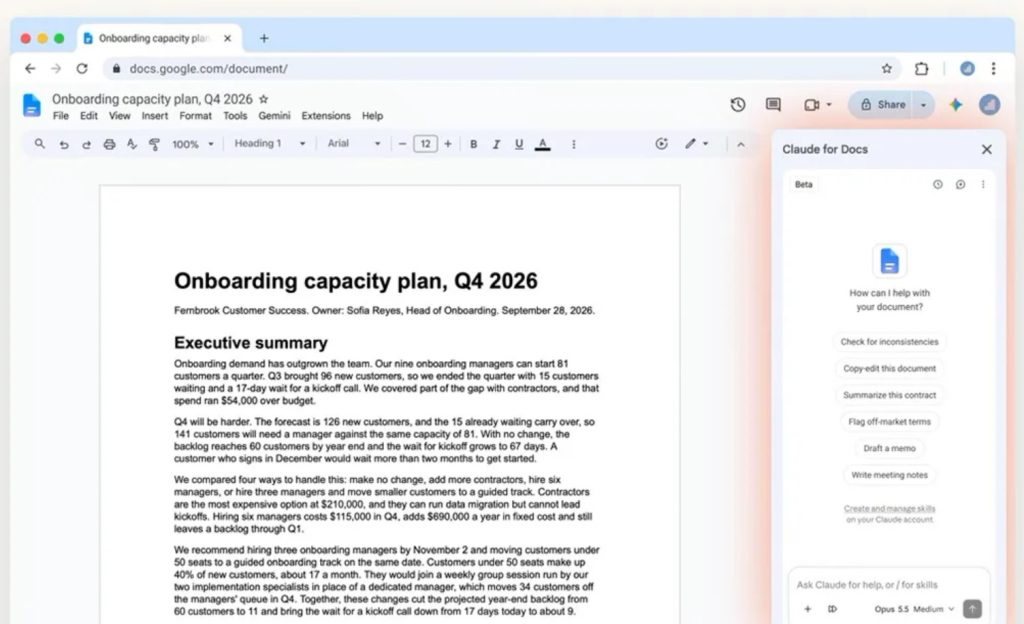
Task: Increase font size with plus
Action: click(448, 144)
